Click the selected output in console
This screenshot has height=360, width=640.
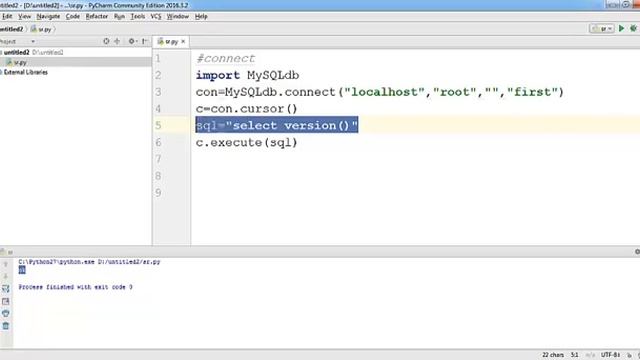(22, 270)
